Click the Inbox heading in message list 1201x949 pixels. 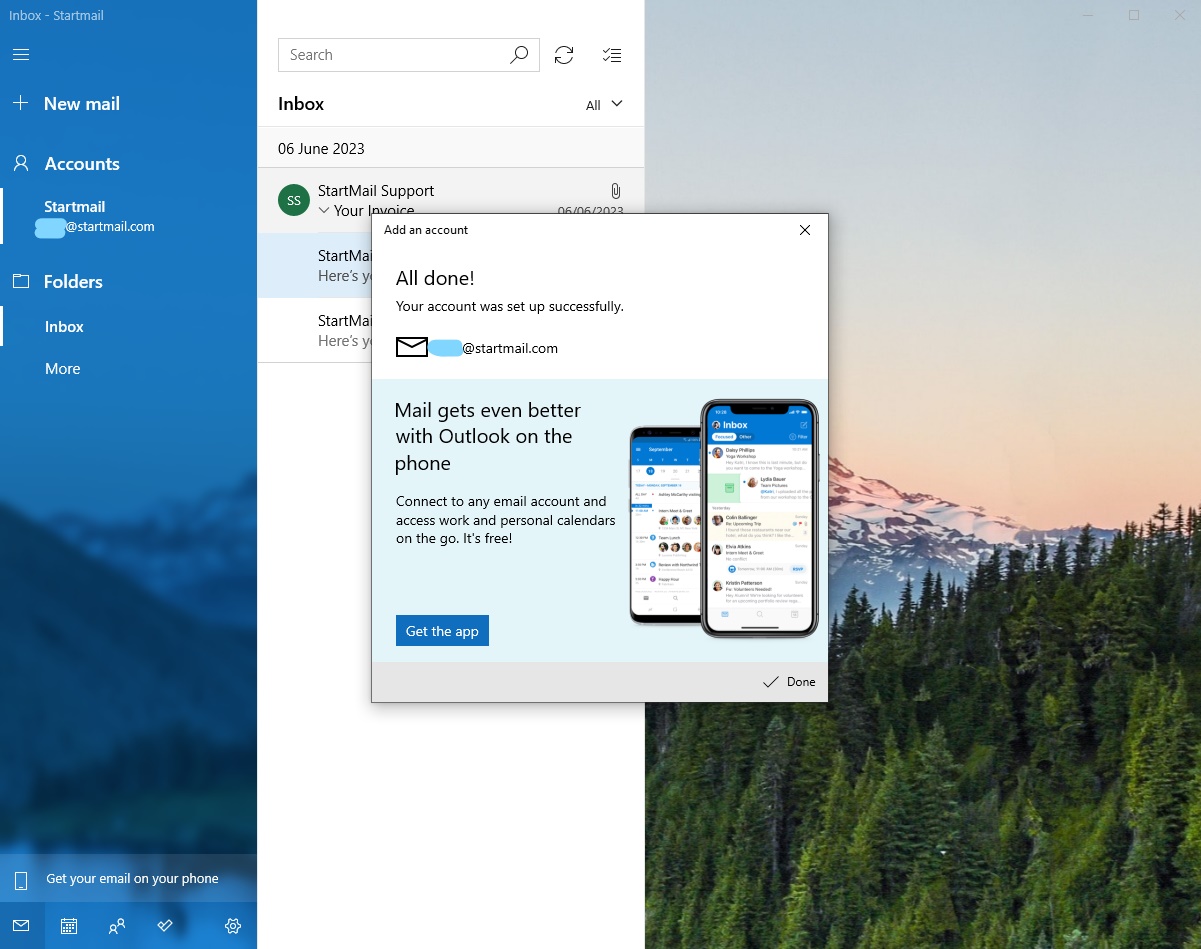pos(301,104)
